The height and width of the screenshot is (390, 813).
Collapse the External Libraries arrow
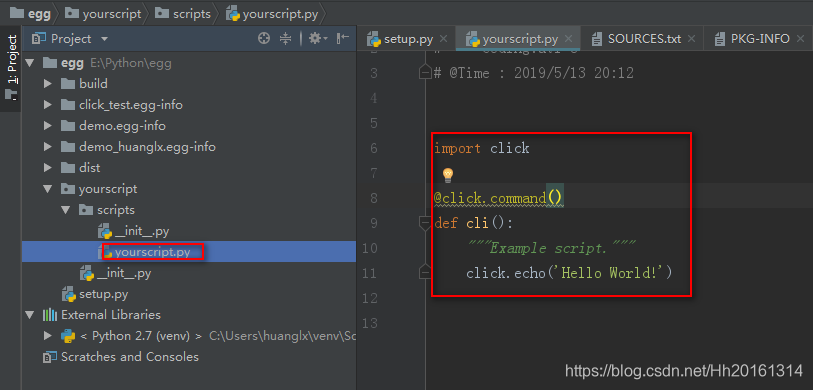click(30, 315)
